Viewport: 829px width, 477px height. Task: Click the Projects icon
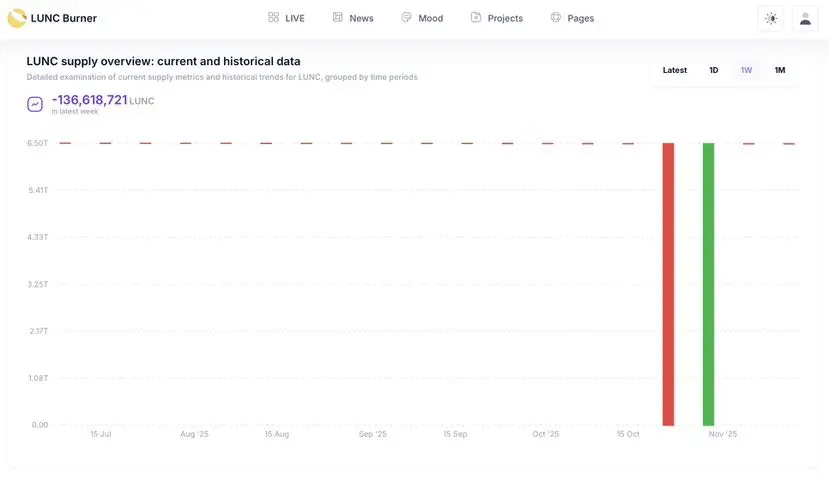[476, 17]
